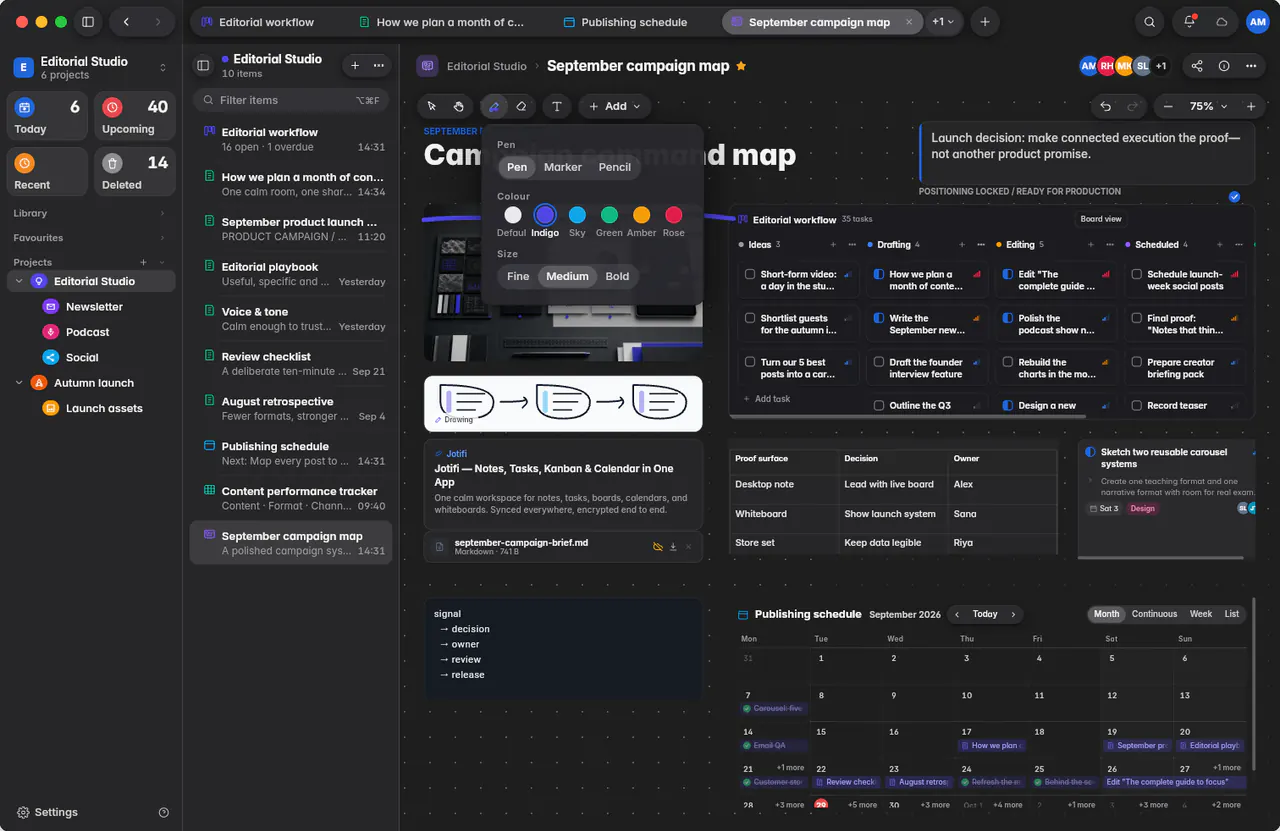This screenshot has height=831, width=1280.
Task: Undo the last canvas action
Action: [1106, 106]
